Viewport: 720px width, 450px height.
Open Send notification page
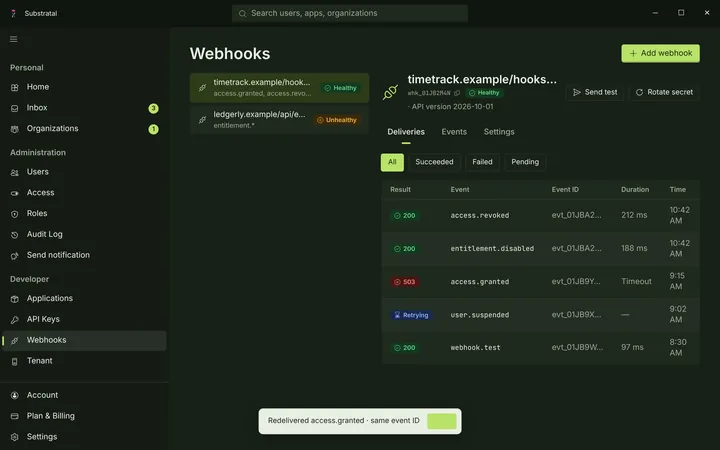pos(84,255)
